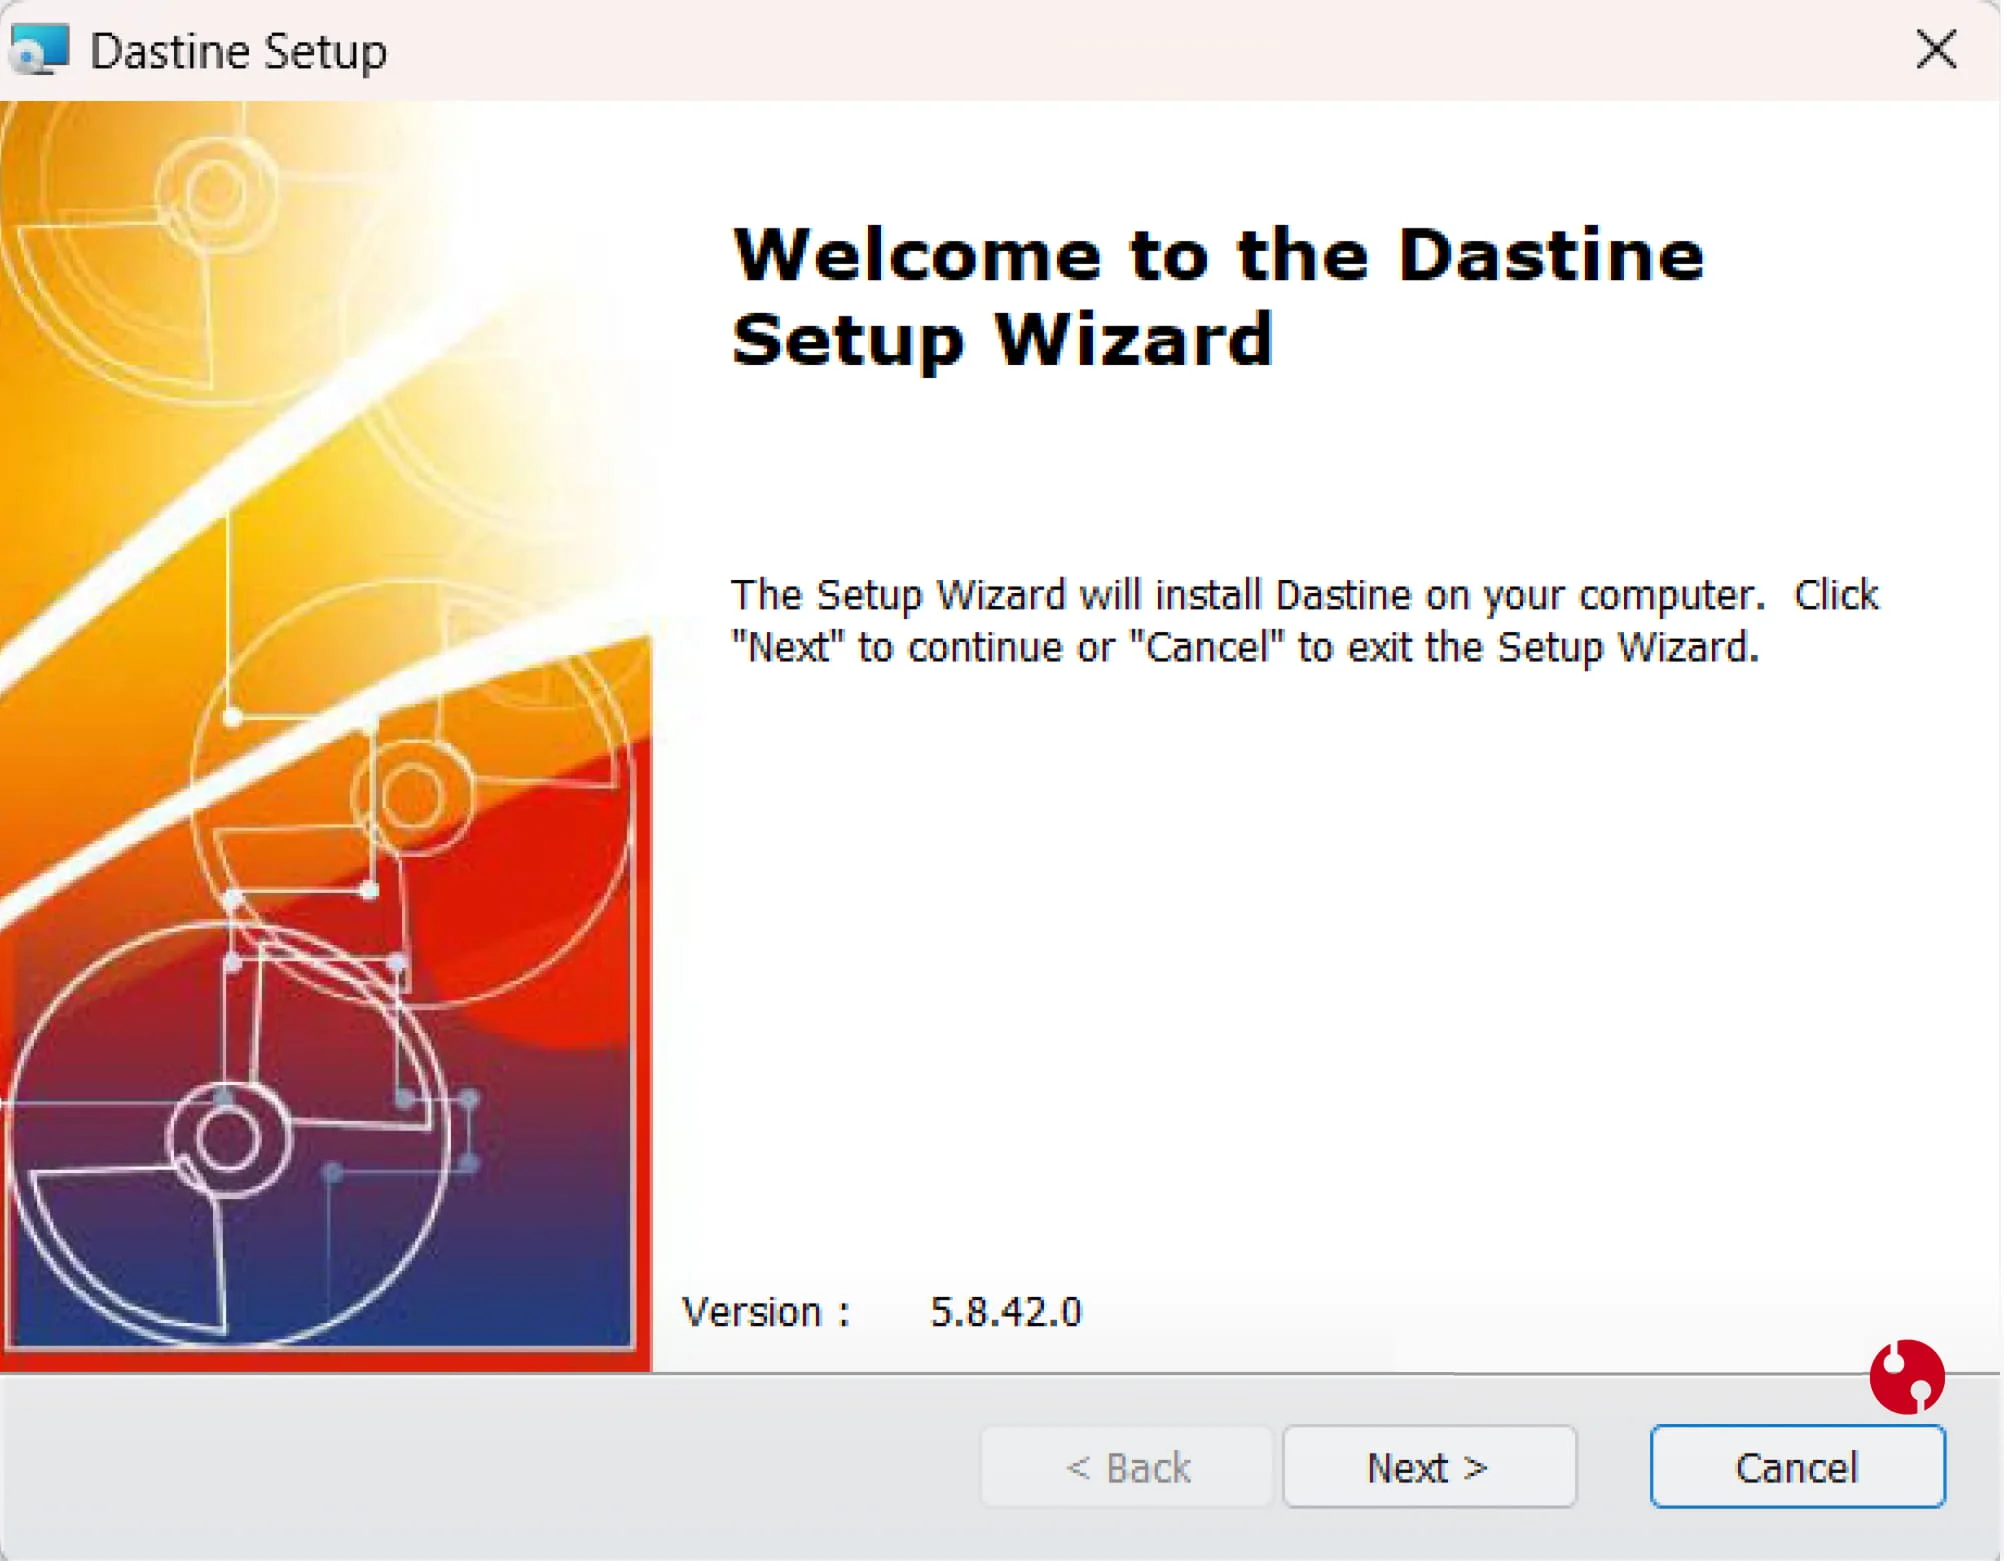Cancel the Dastine setup
The image size is (2004, 1561).
click(x=1797, y=1467)
